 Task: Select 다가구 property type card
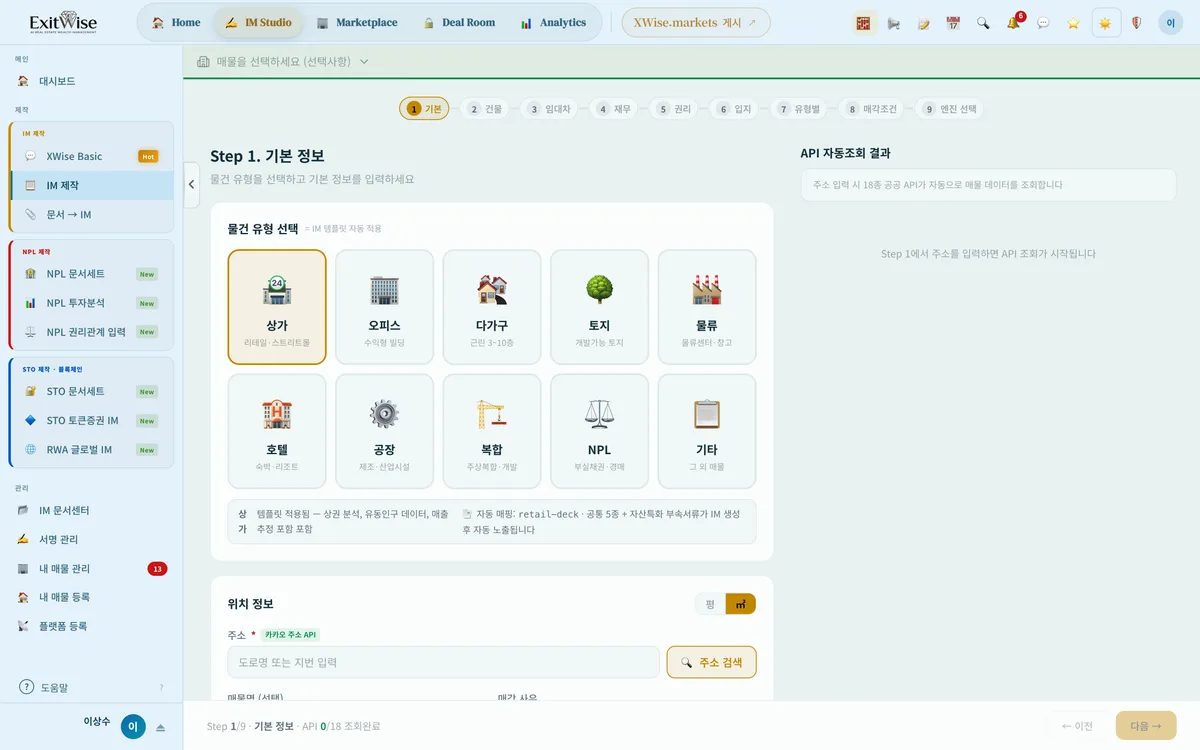[492, 307]
